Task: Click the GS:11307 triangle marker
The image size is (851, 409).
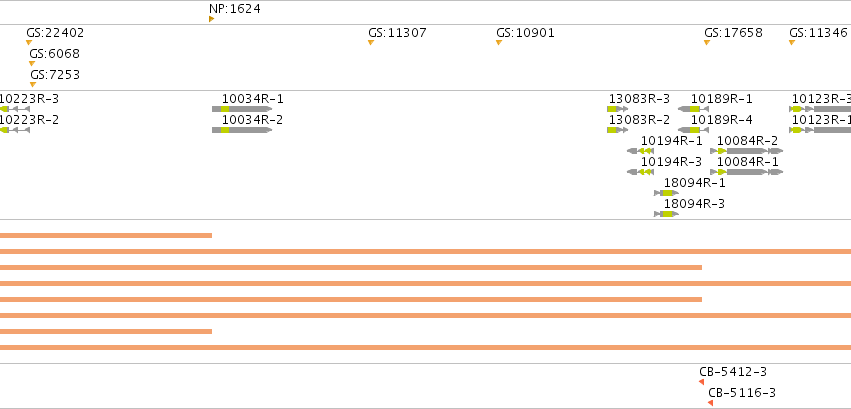Action: 371,42
